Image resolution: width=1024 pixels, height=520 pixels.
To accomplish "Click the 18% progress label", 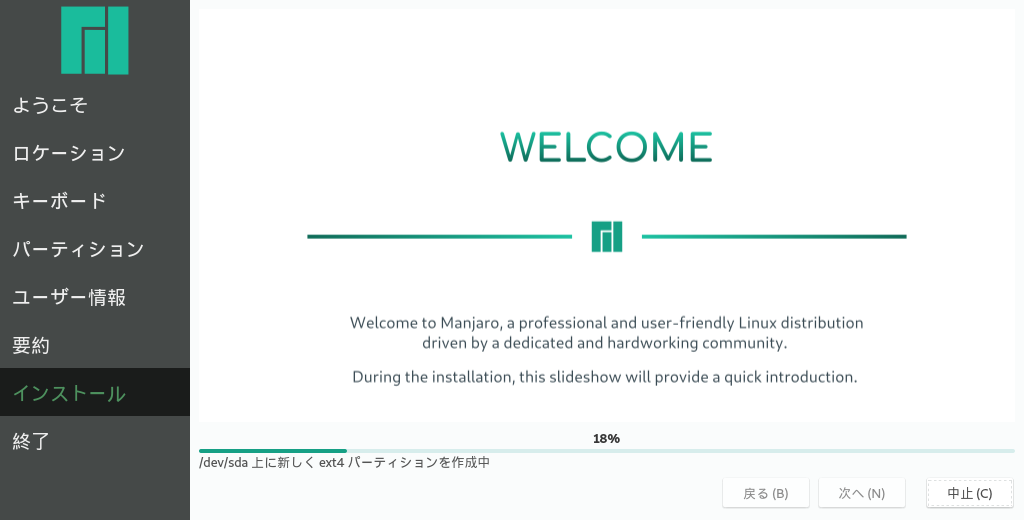I will click(606, 438).
